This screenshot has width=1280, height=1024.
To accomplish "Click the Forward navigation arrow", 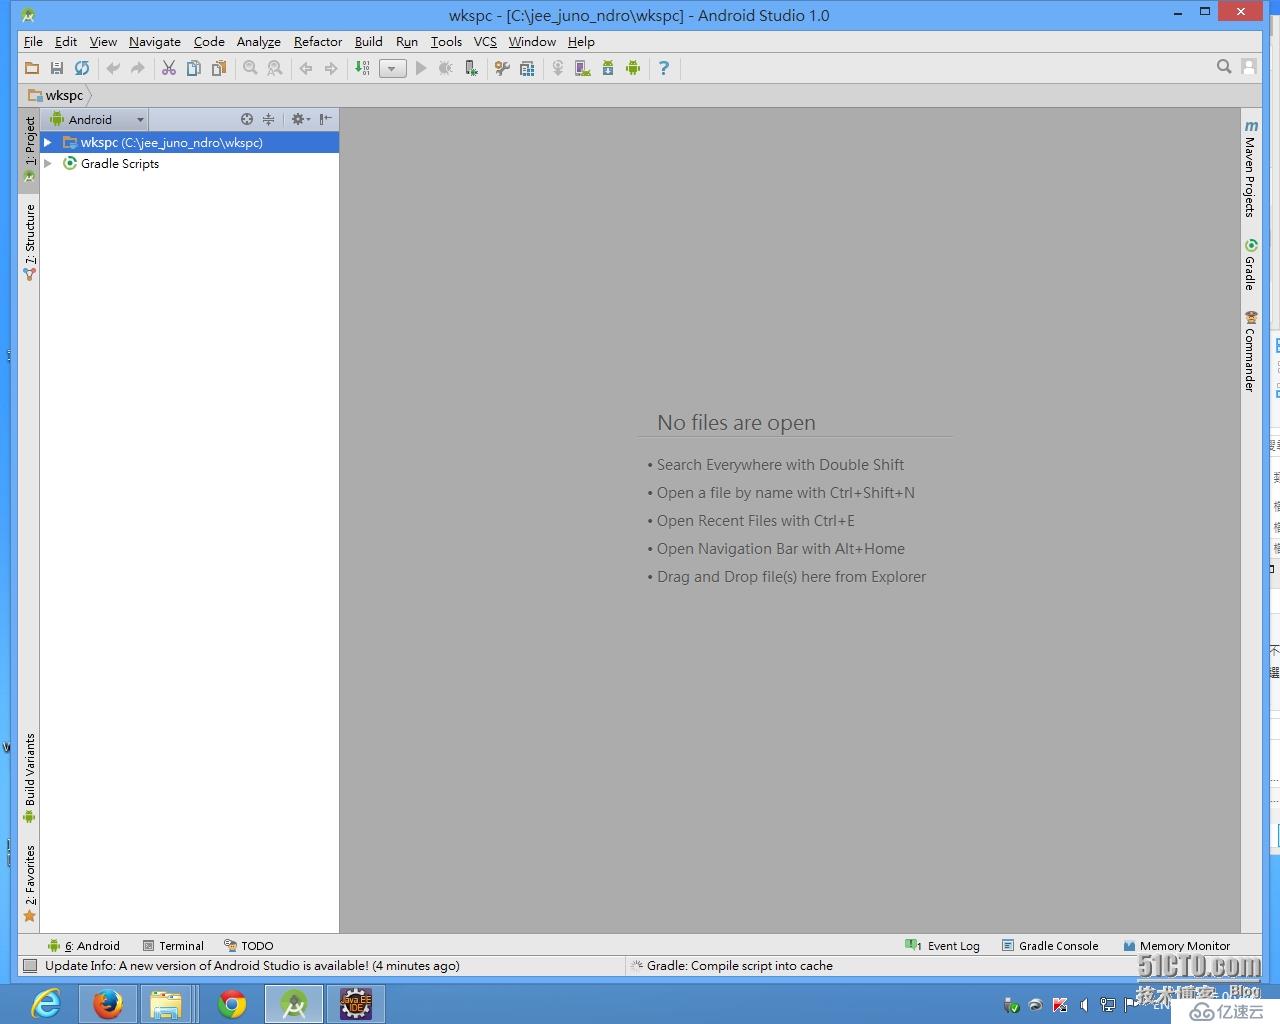I will [x=331, y=68].
